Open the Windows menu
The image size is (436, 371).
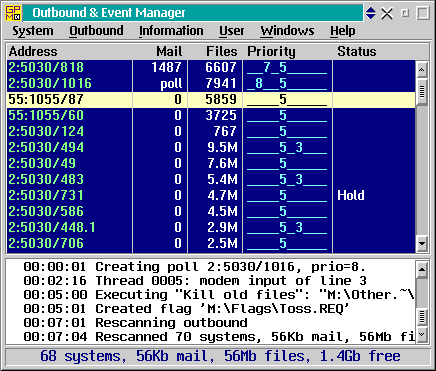[x=287, y=31]
